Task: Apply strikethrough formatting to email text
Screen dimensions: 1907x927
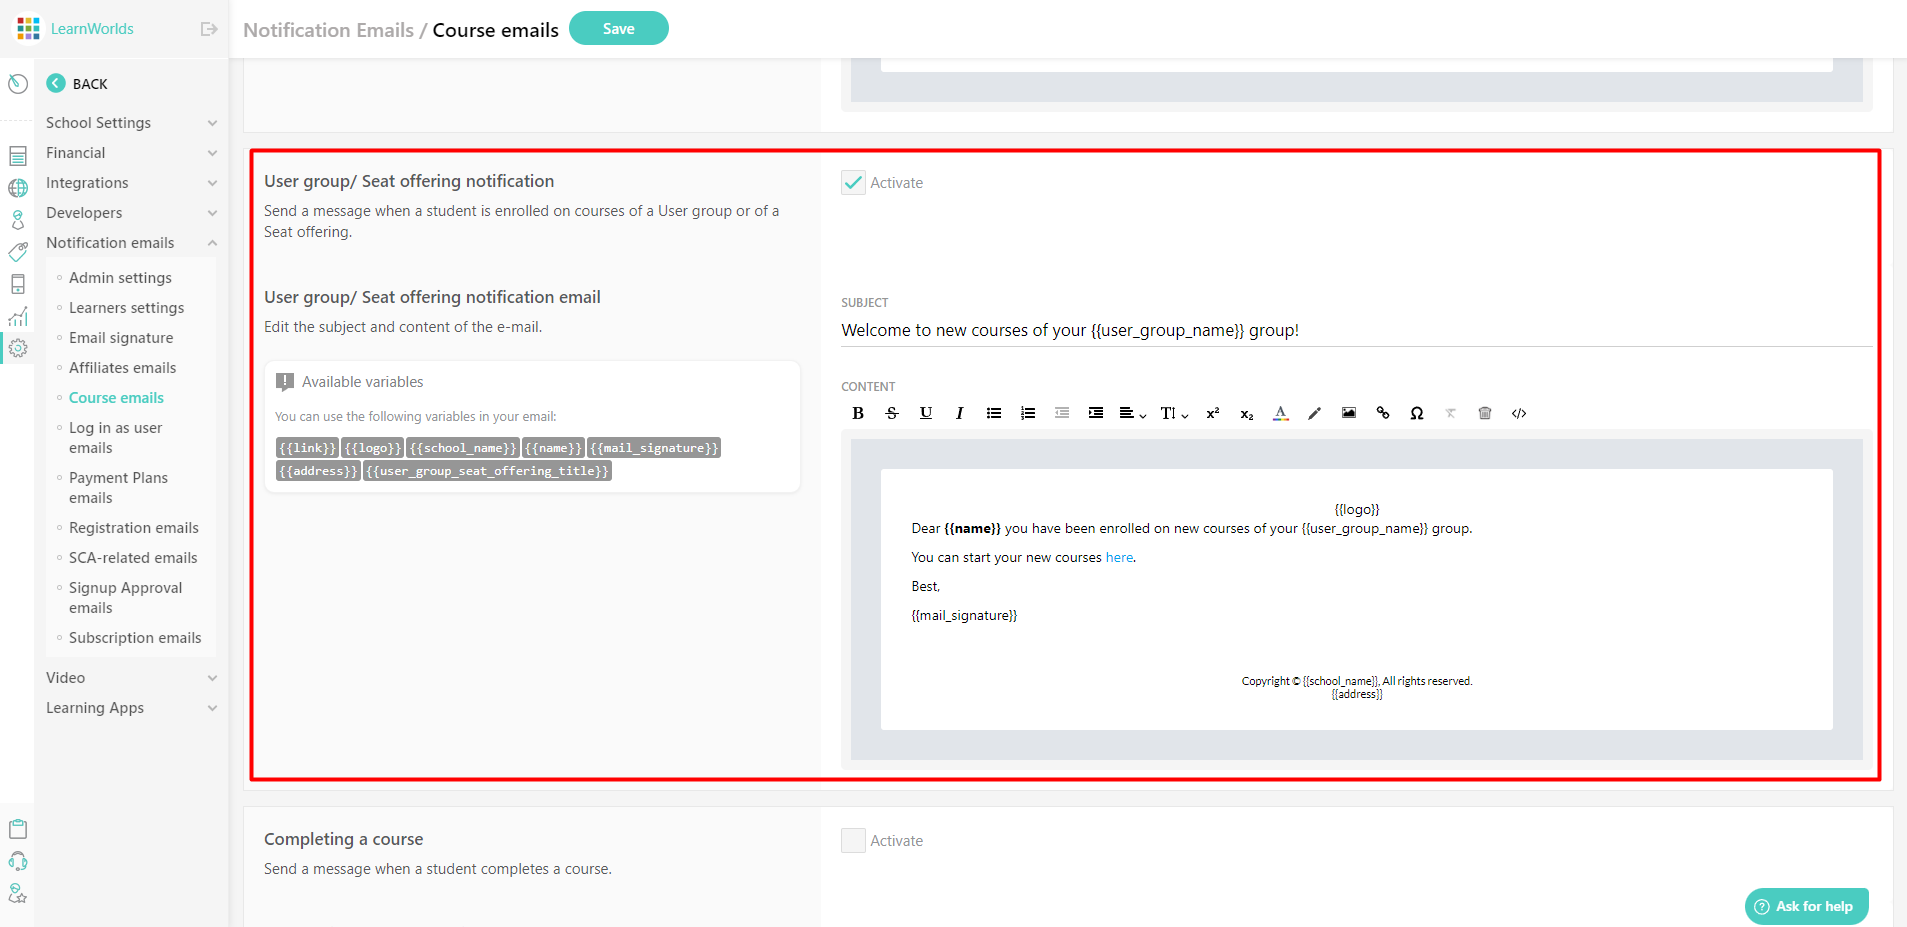Action: click(891, 412)
